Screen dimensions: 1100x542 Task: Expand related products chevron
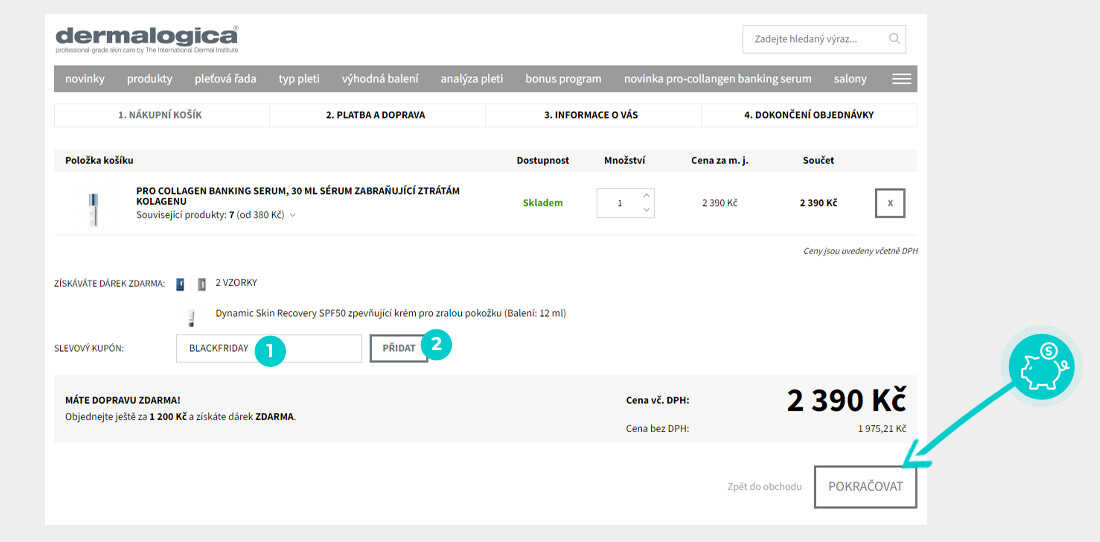[x=293, y=215]
